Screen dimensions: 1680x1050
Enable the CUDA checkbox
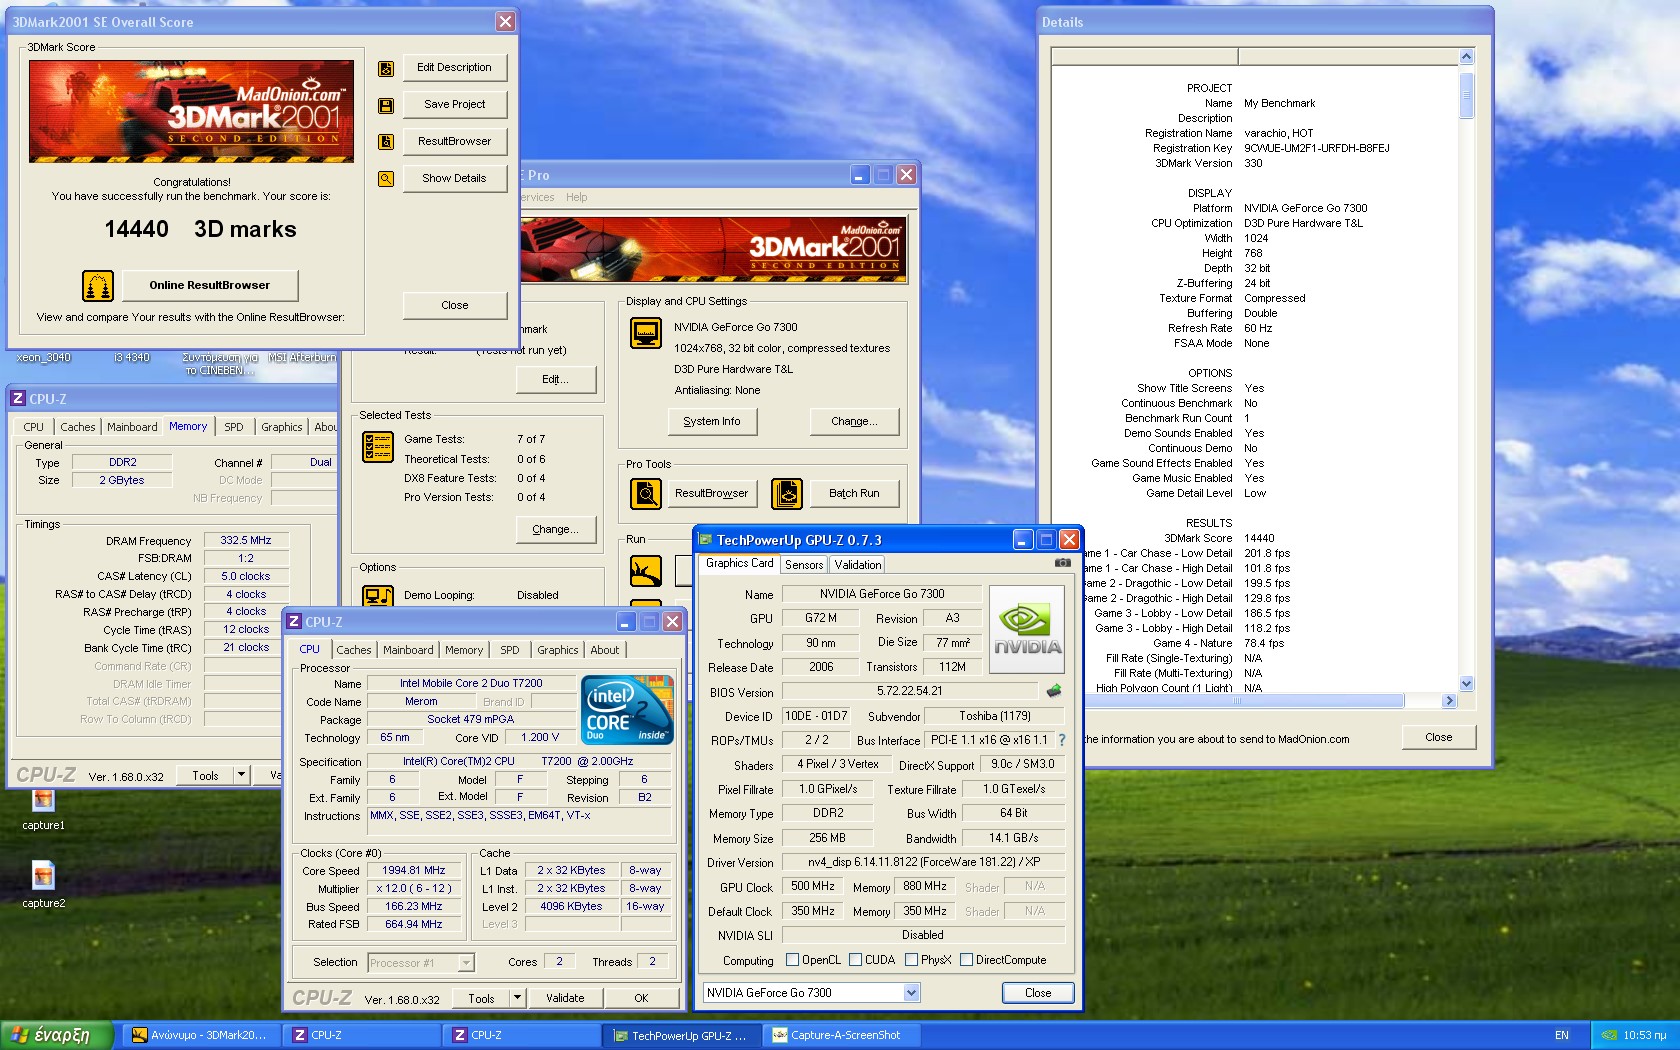[x=856, y=960]
